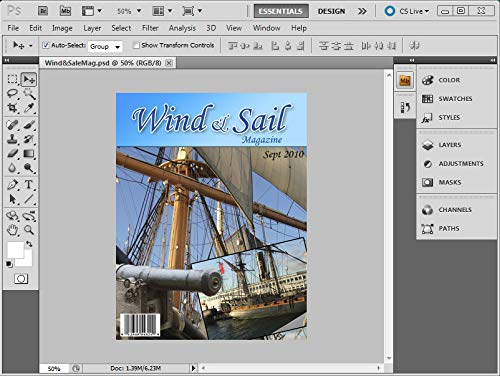Image resolution: width=500 pixels, height=376 pixels.
Task: Select the Dodge tool
Action: point(29,168)
